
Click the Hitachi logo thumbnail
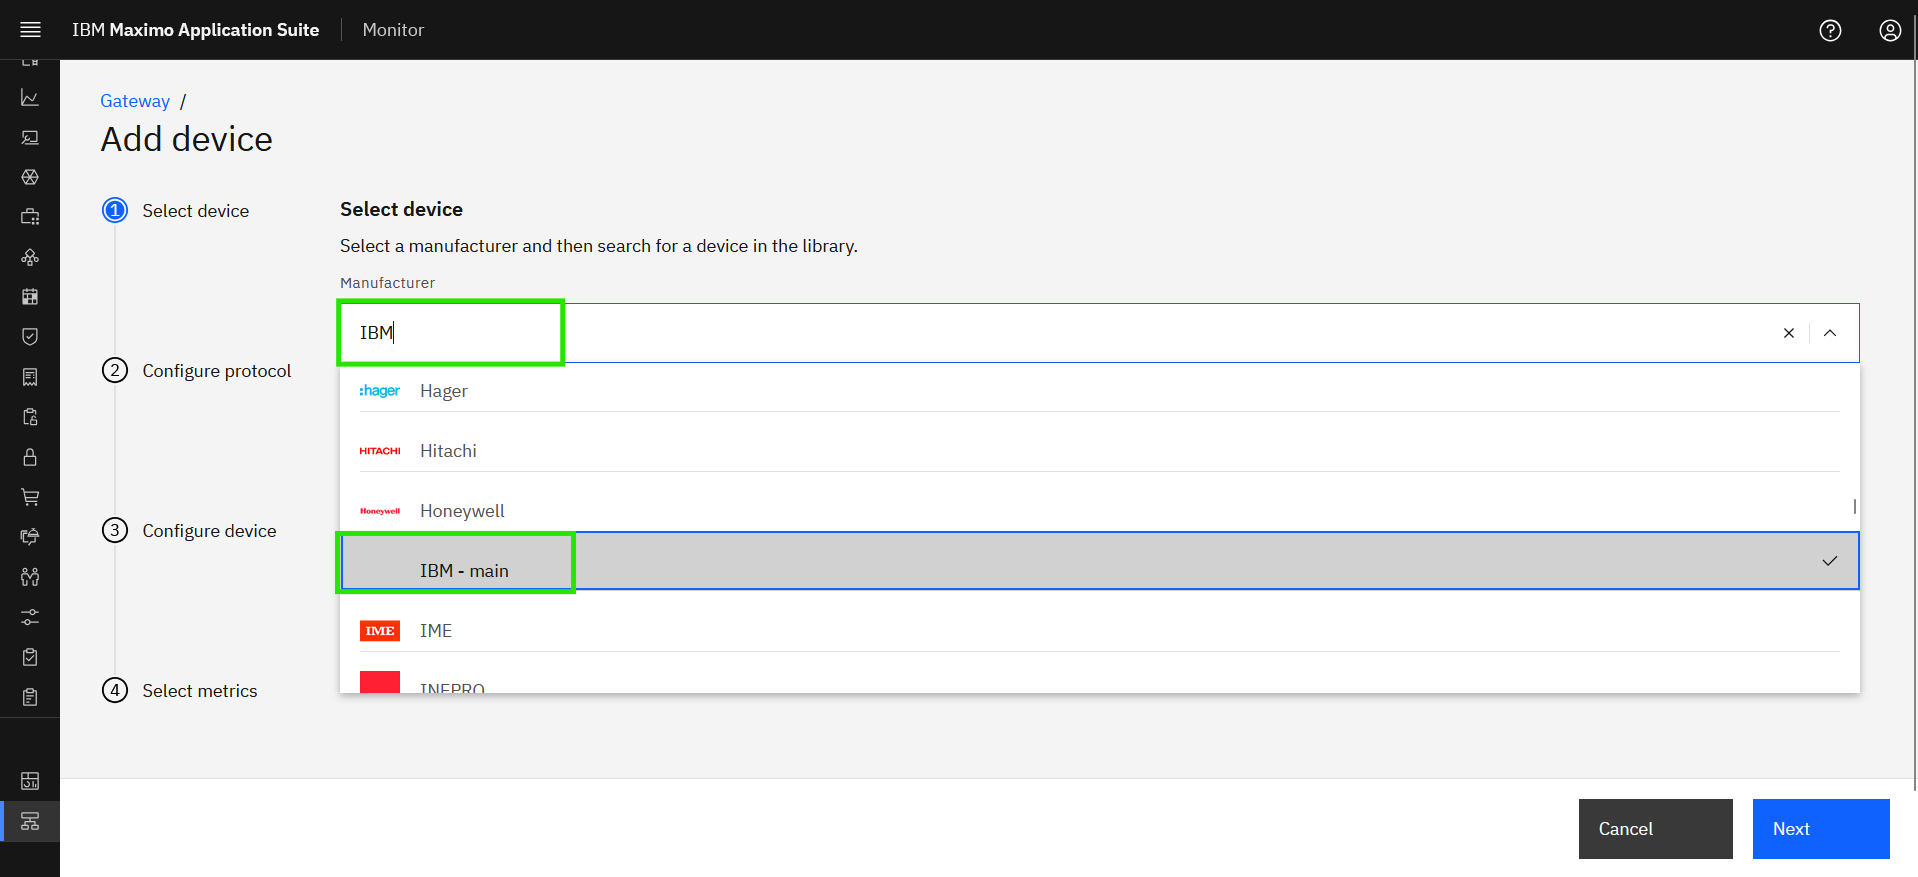pos(380,451)
